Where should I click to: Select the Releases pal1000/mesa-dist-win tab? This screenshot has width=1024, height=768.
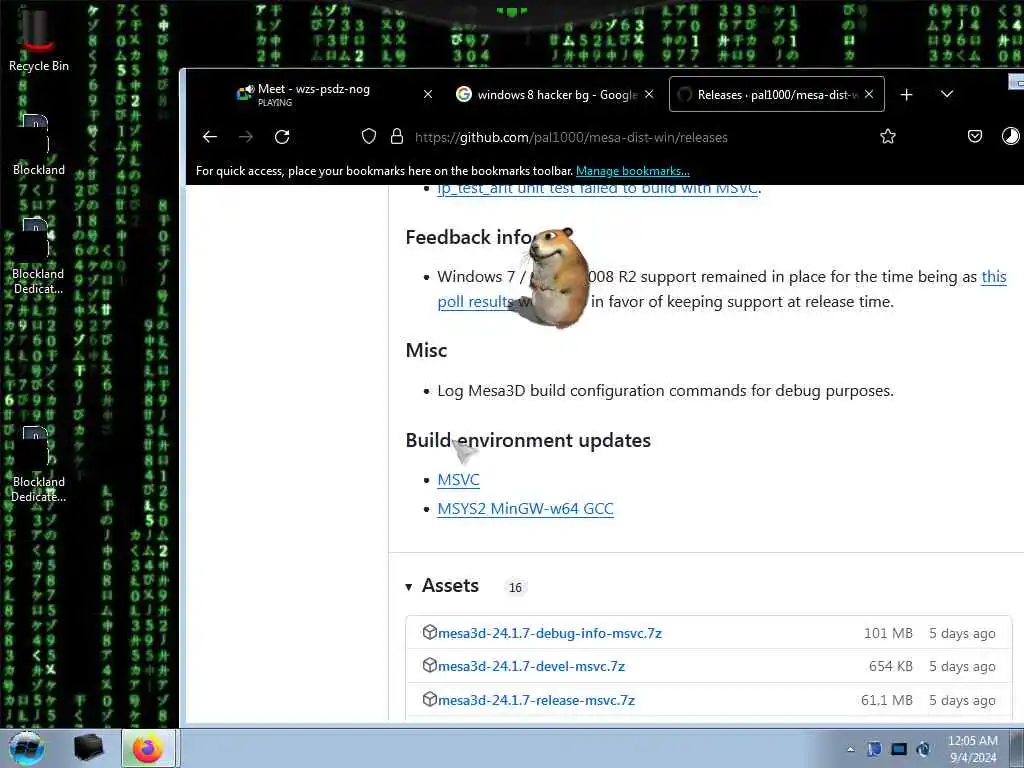[776, 95]
